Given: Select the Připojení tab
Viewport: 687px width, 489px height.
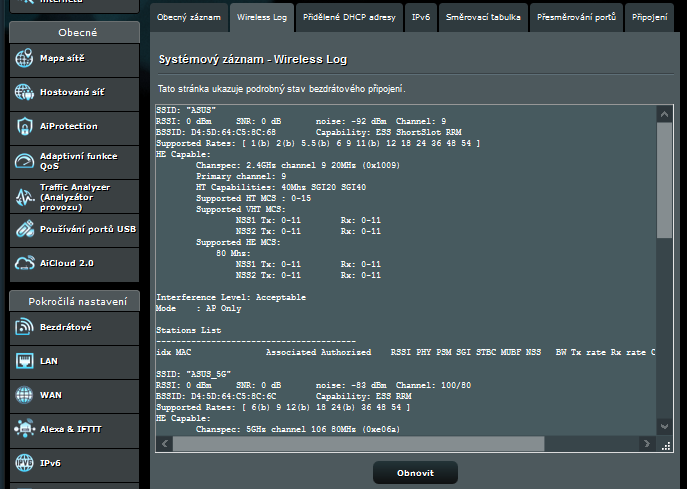Looking at the screenshot, I should (x=649, y=18).
